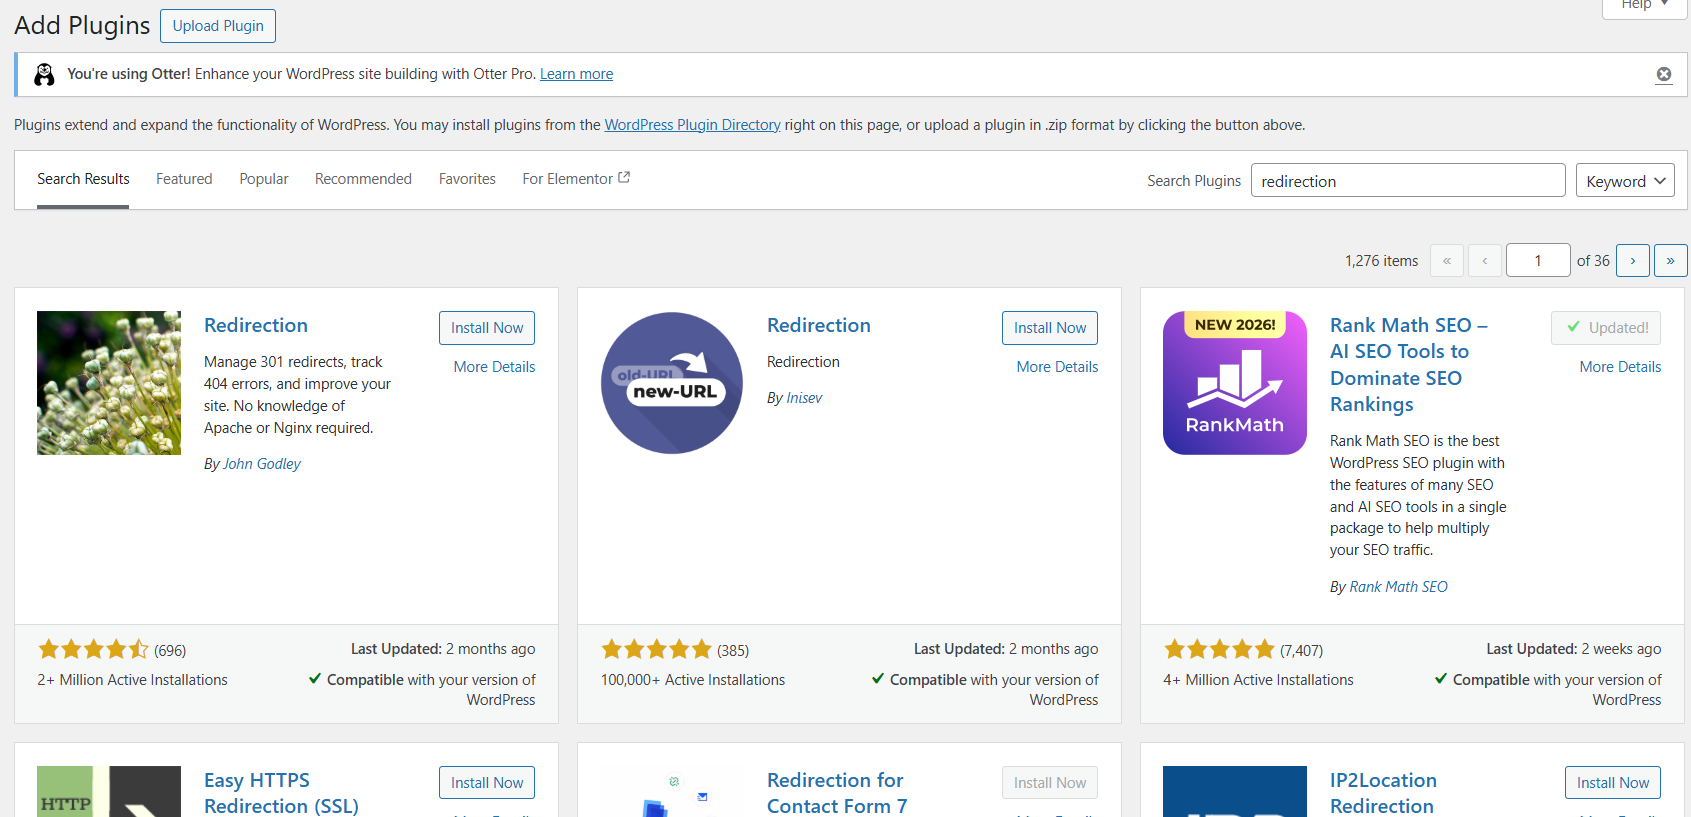This screenshot has height=817, width=1691.
Task: Open the Keyword search type dropdown
Action: [x=1625, y=181]
